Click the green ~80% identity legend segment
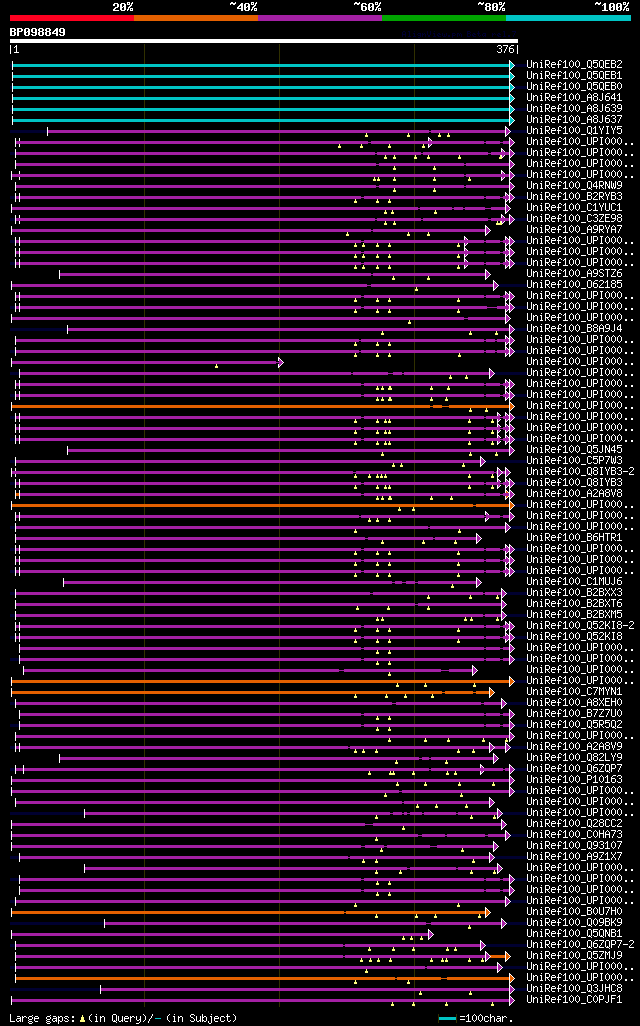Screen dimensions: 640x1026 [x=444, y=18]
